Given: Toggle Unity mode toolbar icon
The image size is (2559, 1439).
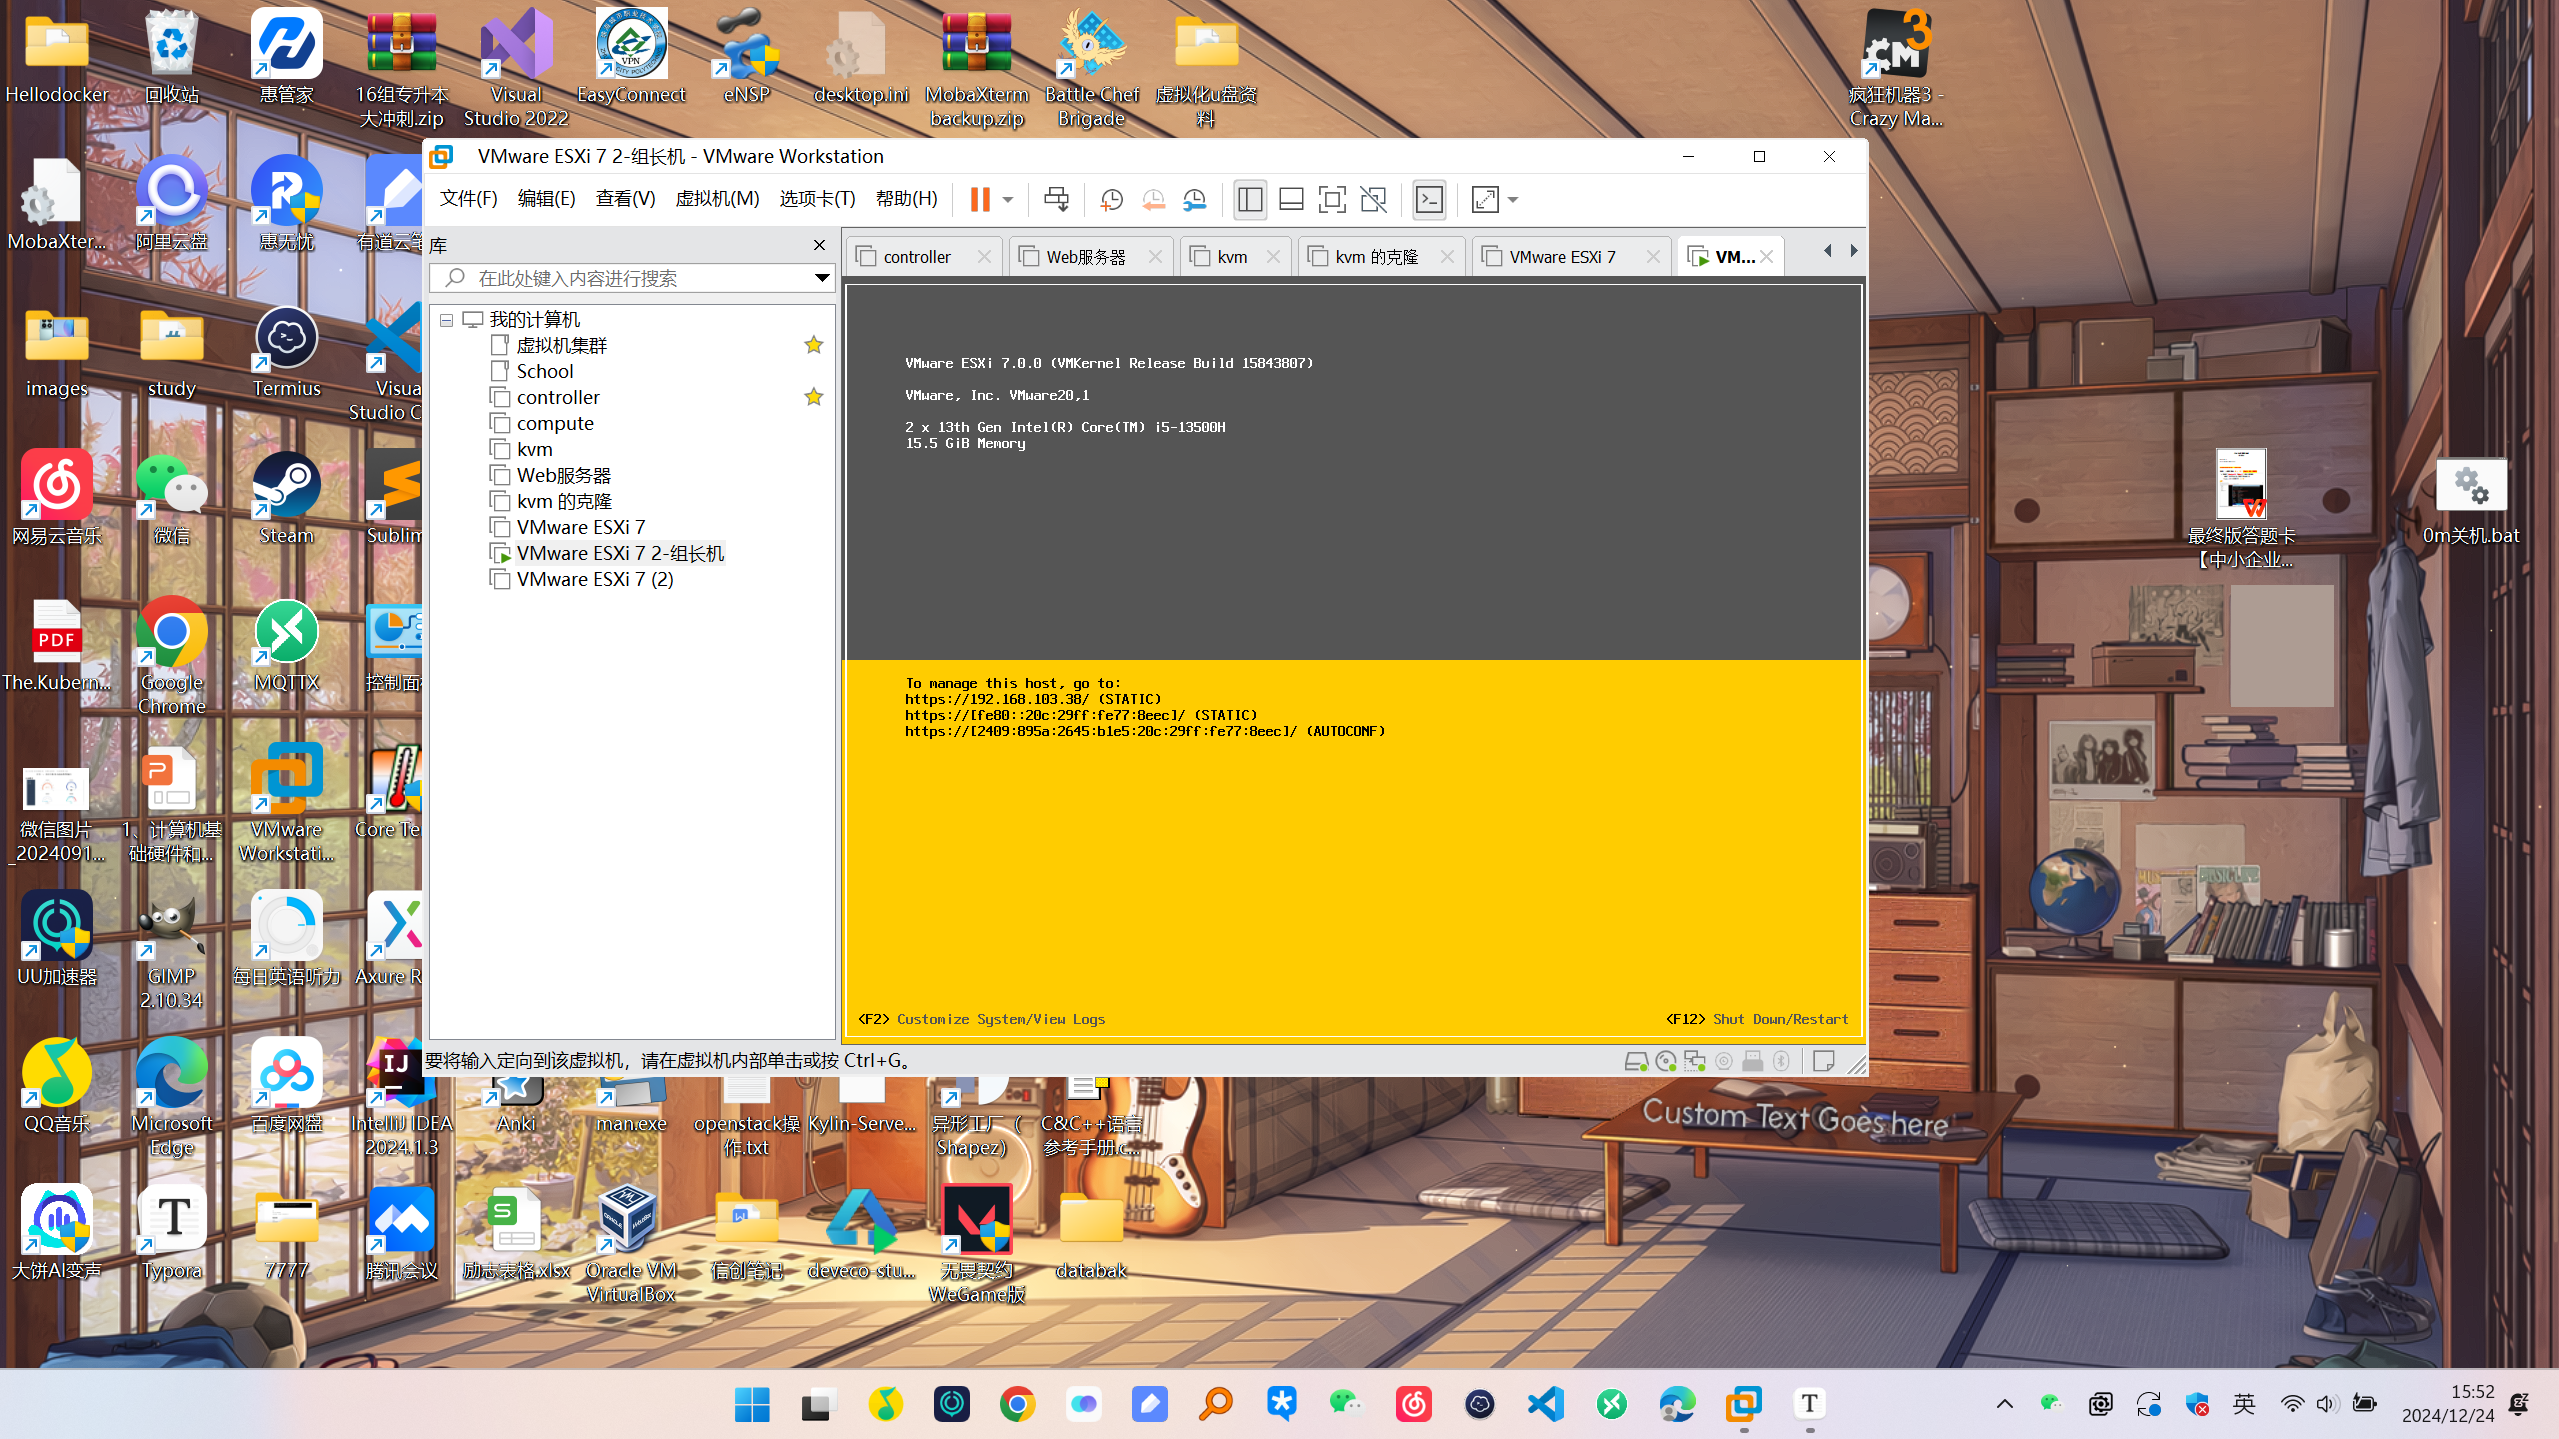Looking at the screenshot, I should [x=1374, y=200].
